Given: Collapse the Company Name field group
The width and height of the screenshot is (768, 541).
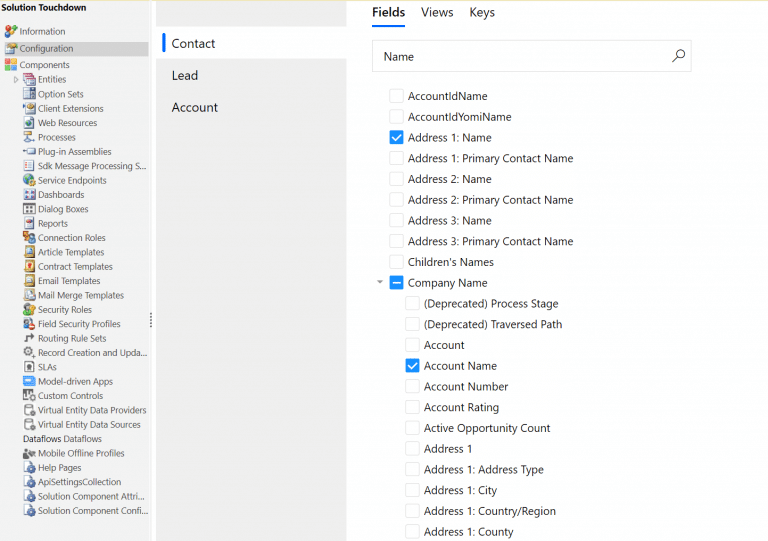Looking at the screenshot, I should pos(380,283).
